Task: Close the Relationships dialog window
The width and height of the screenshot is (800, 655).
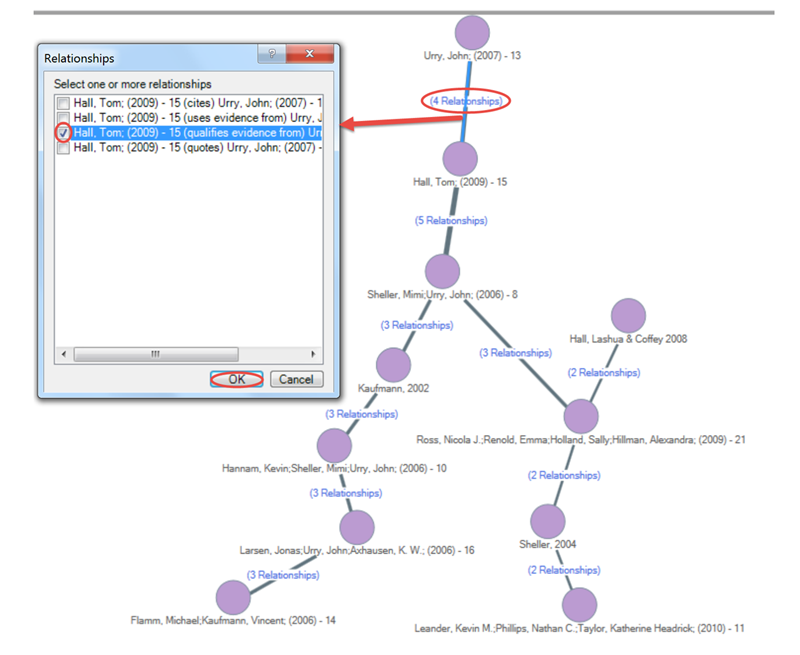Action: click(x=311, y=56)
